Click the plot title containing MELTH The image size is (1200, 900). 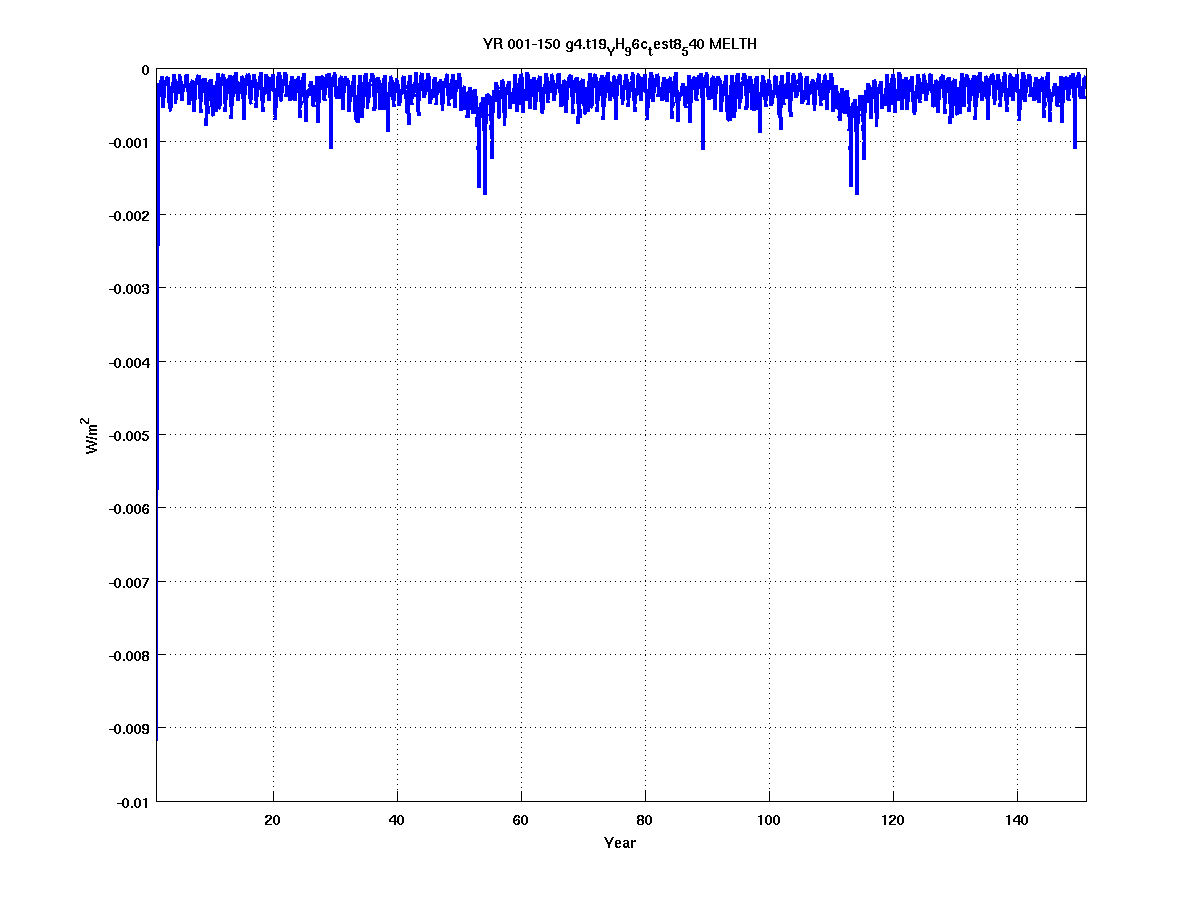[x=620, y=46]
